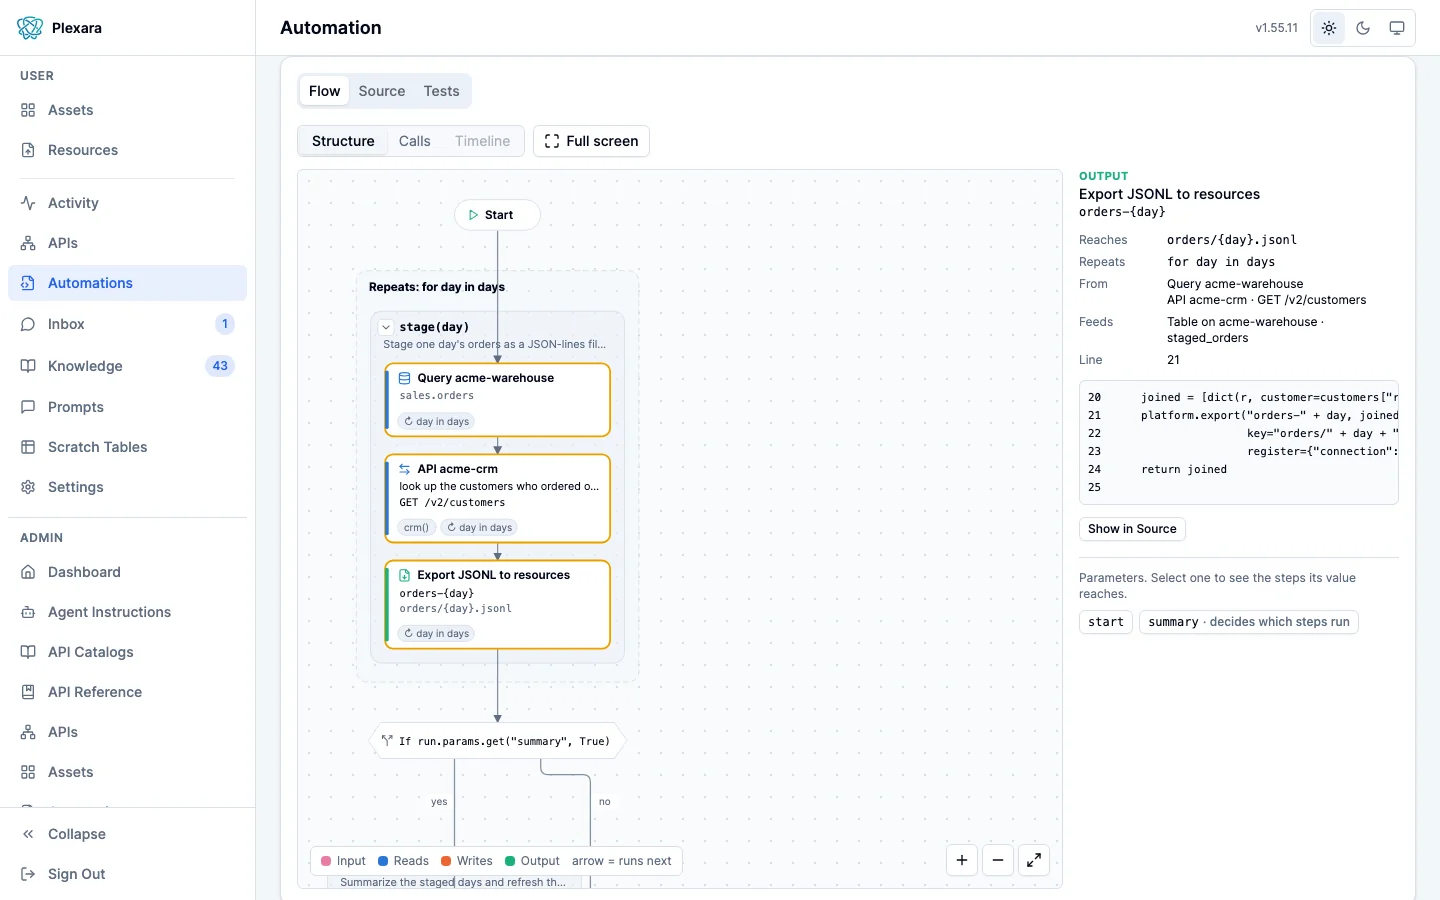Select the Flow tab

324,91
